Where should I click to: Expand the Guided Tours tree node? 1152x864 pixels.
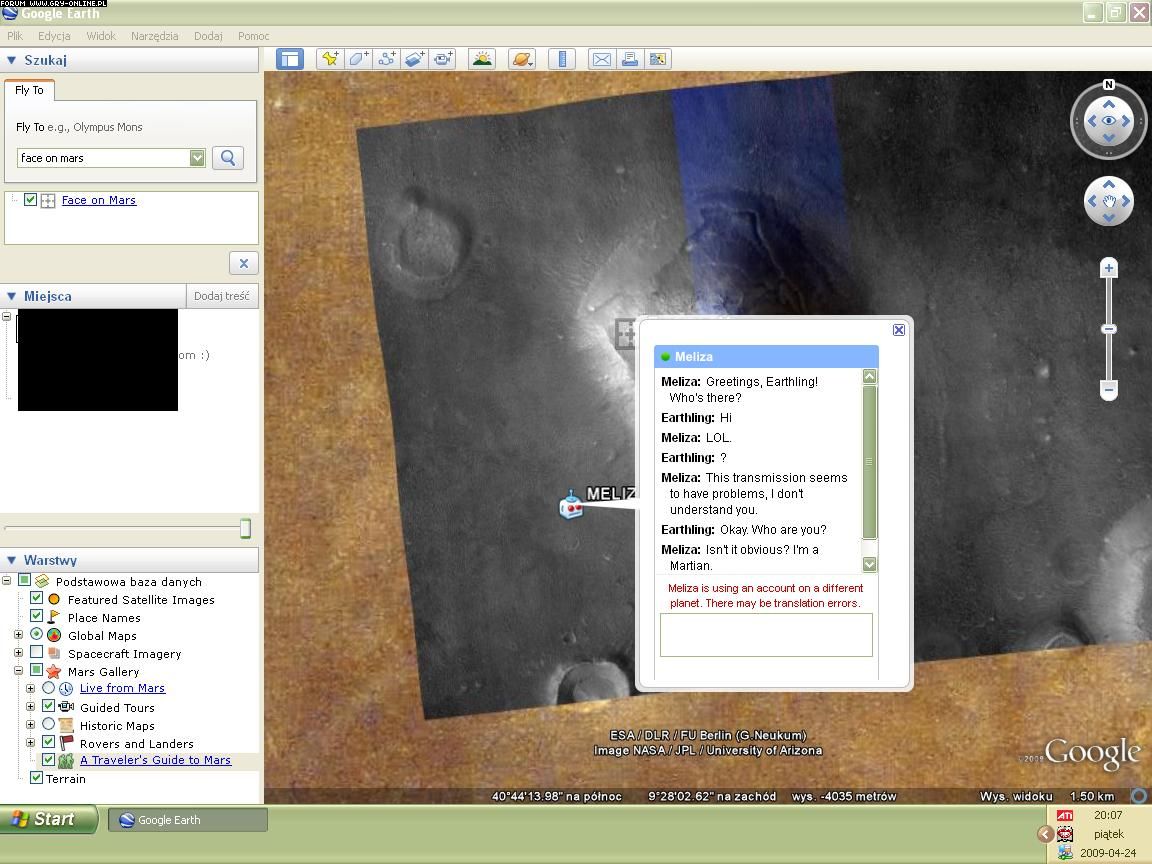[x=30, y=707]
